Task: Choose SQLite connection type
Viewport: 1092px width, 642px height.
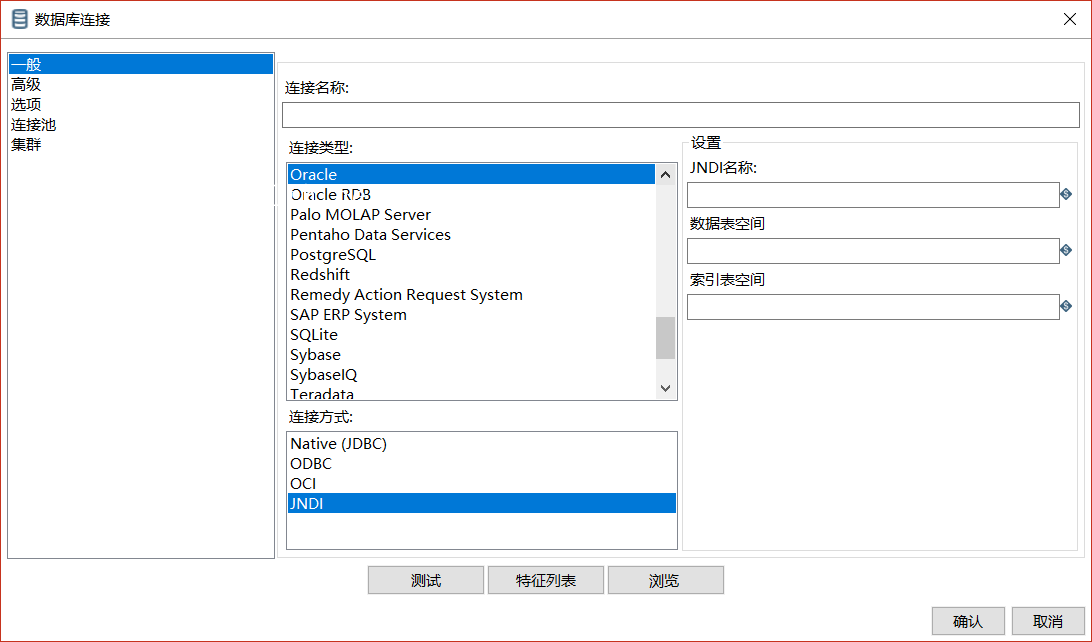Action: [x=471, y=334]
